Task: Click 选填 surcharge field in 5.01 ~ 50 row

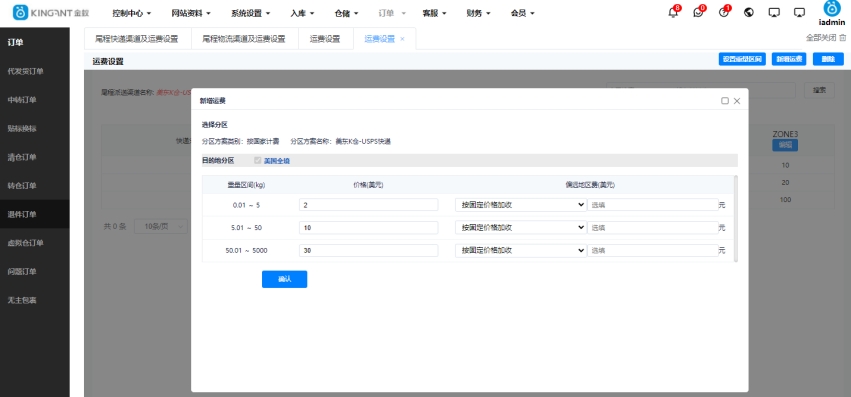Action: click(x=653, y=228)
